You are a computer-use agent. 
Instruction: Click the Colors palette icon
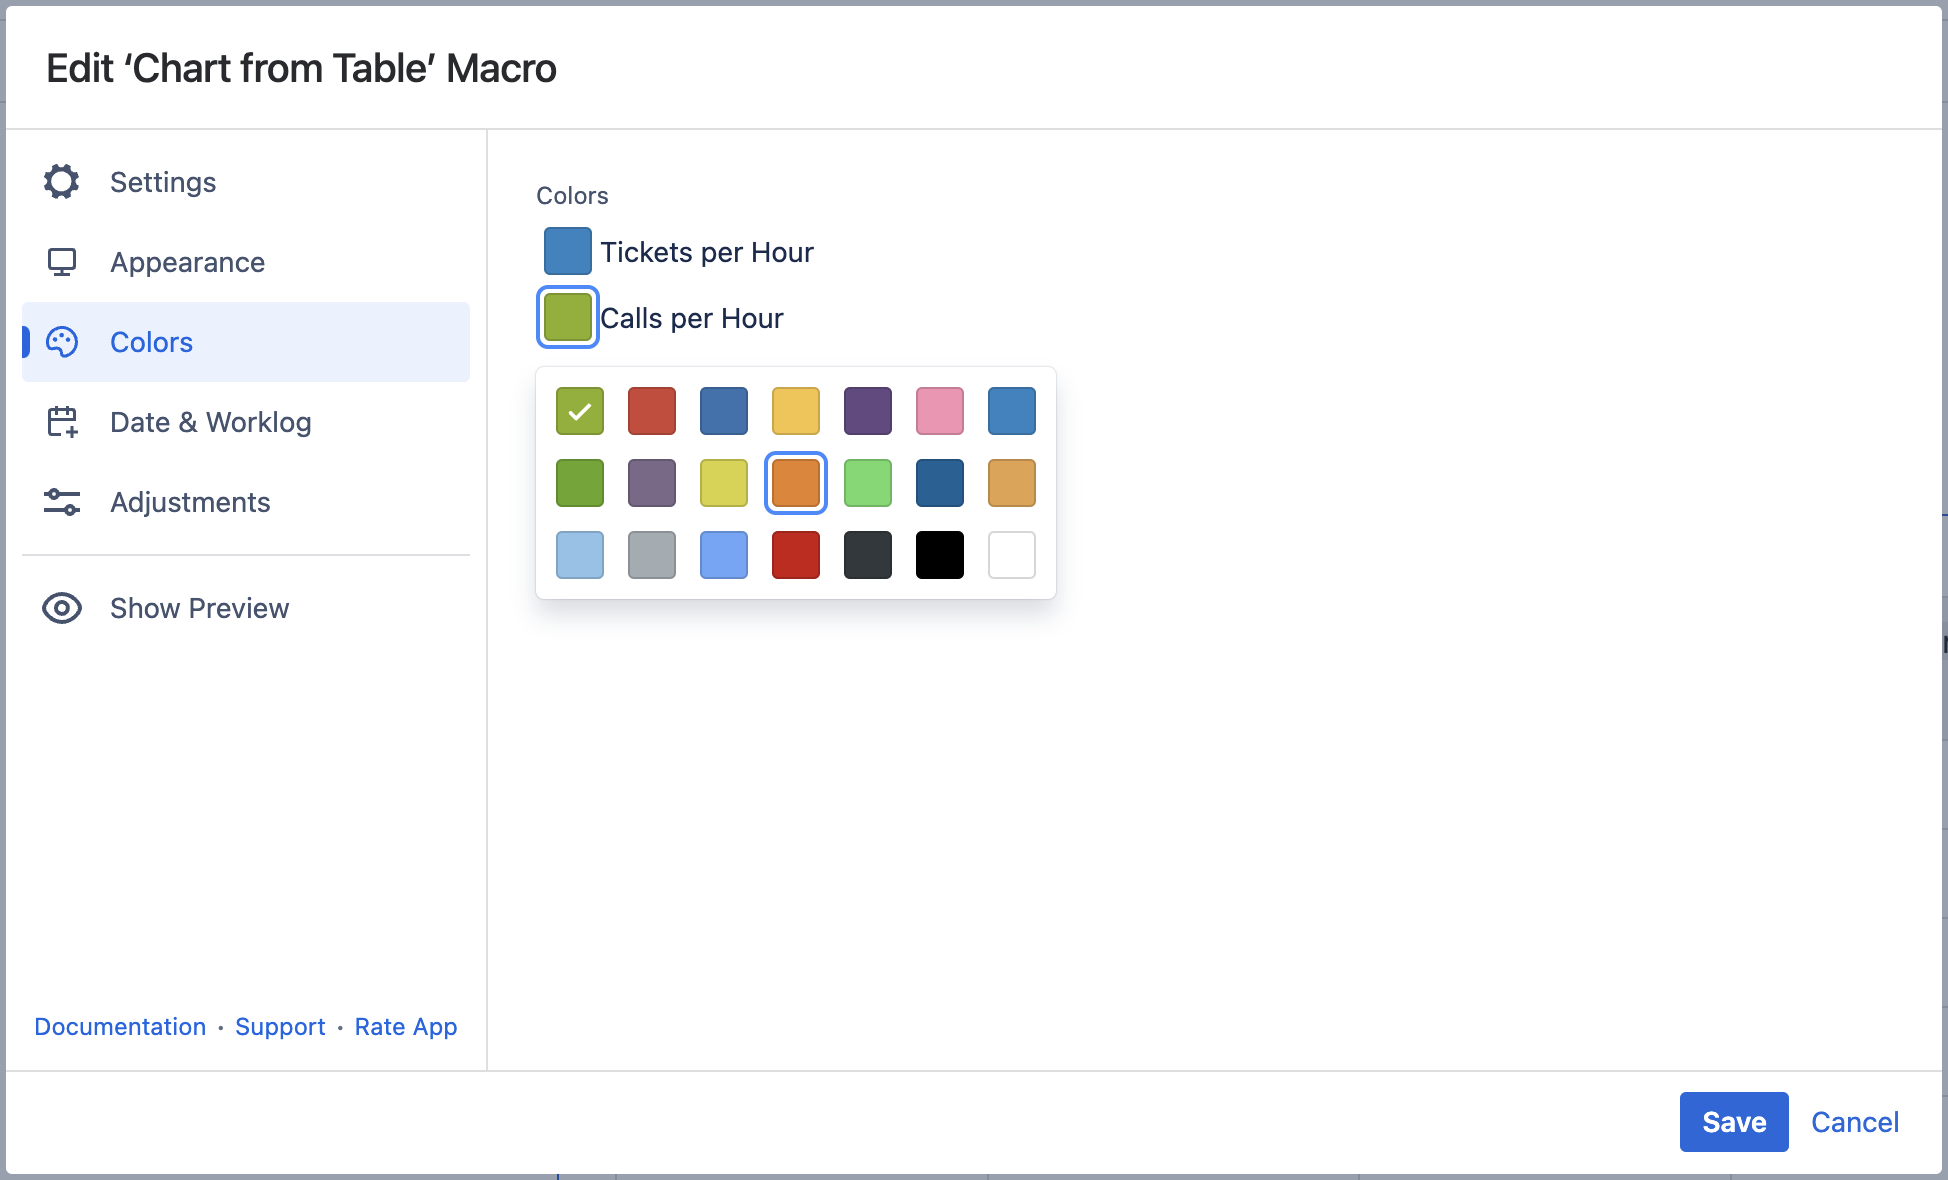coord(61,342)
